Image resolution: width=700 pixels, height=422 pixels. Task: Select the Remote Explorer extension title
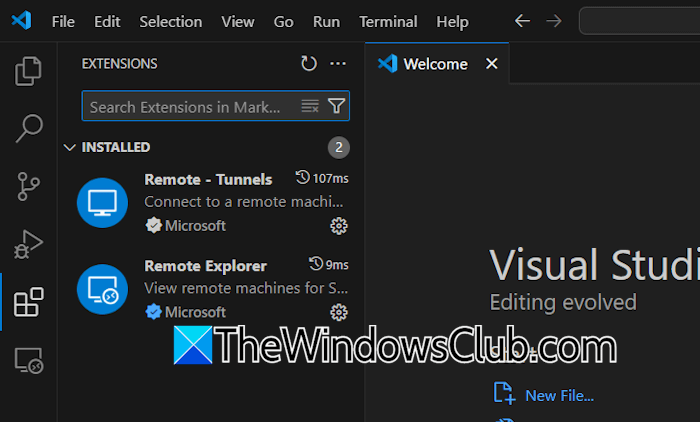tap(205, 266)
